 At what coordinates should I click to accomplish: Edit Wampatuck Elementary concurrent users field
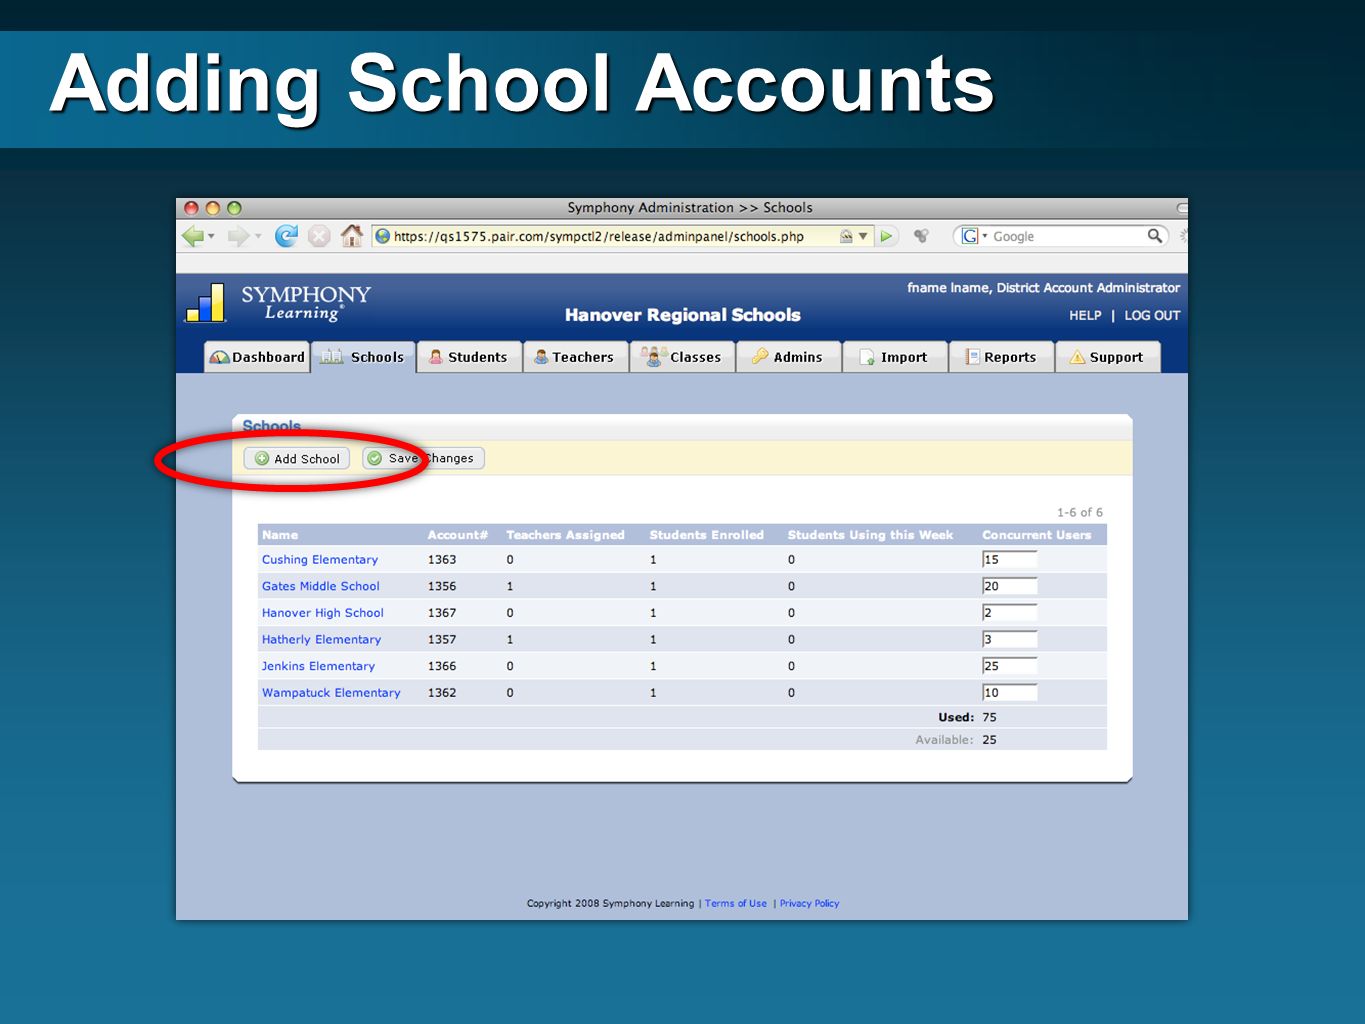tap(1009, 692)
